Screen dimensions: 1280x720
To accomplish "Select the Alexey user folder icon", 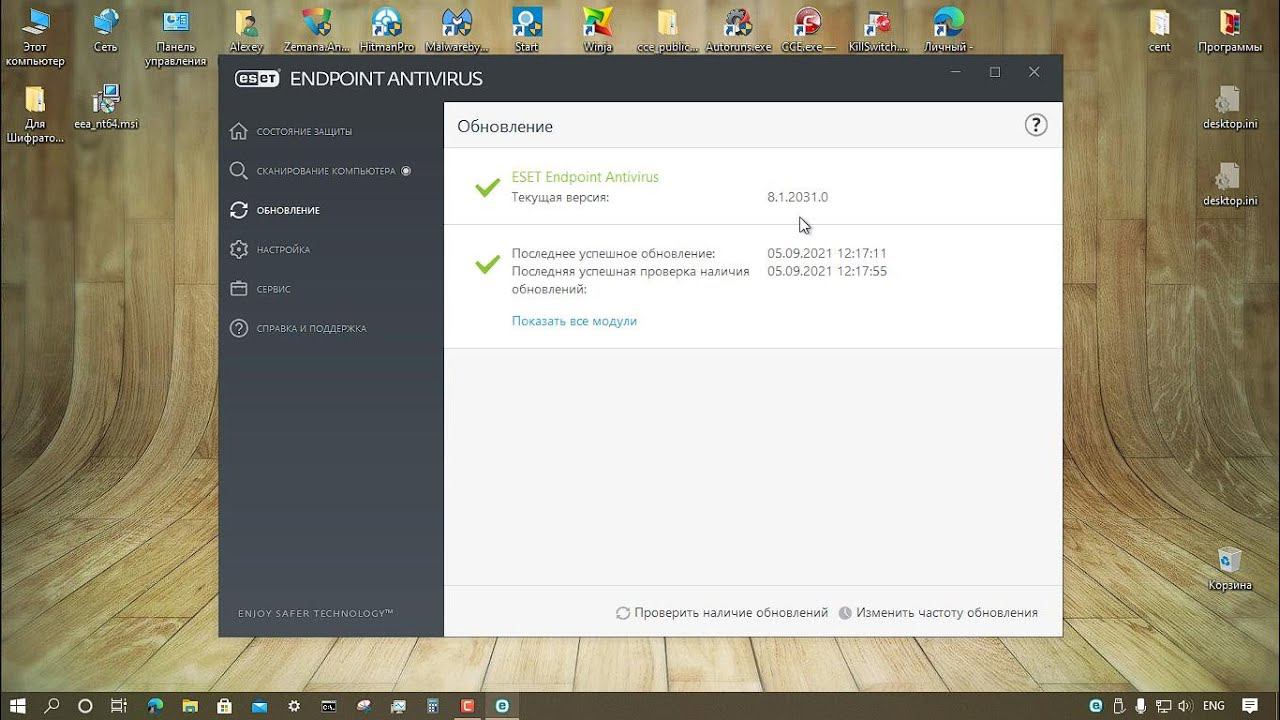I will (246, 30).
